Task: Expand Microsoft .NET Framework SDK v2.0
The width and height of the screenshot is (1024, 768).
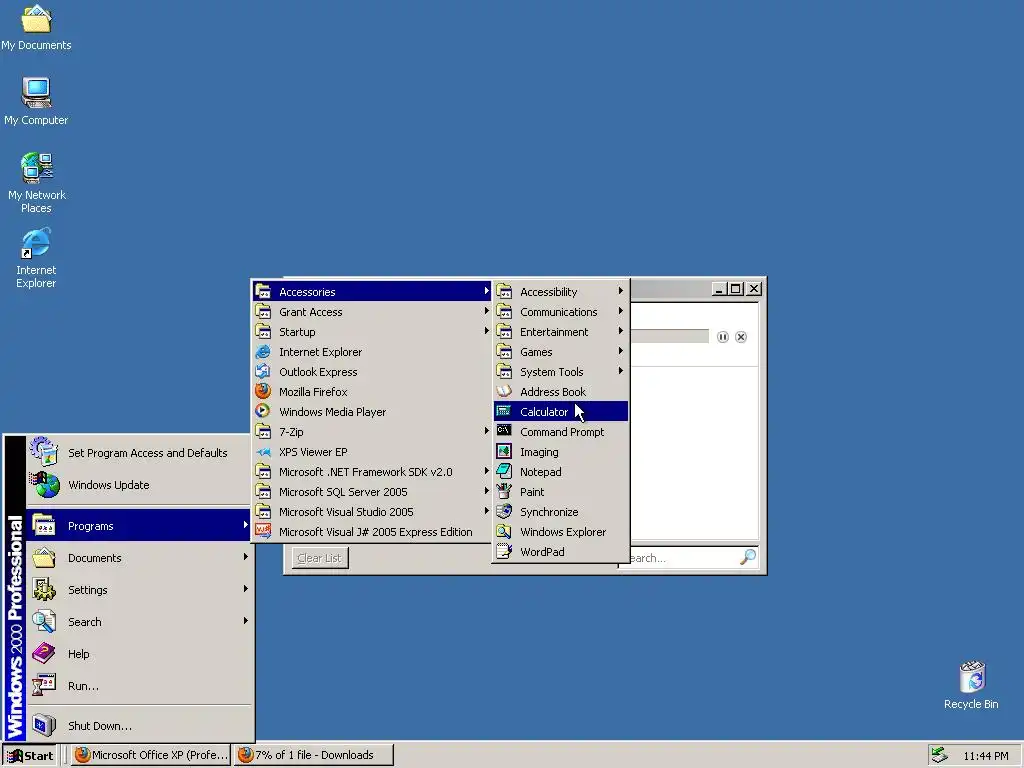Action: tap(372, 472)
